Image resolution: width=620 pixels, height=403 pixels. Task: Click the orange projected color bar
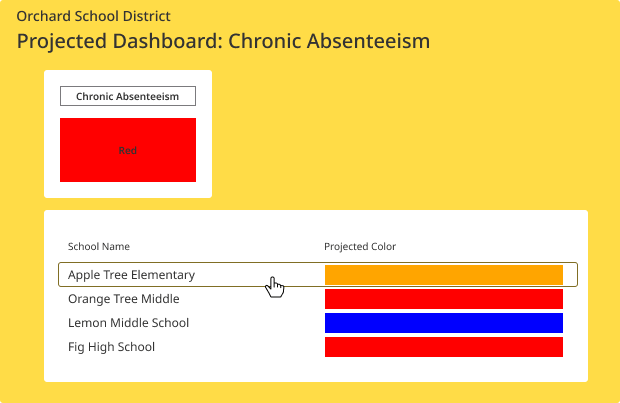pyautogui.click(x=444, y=275)
